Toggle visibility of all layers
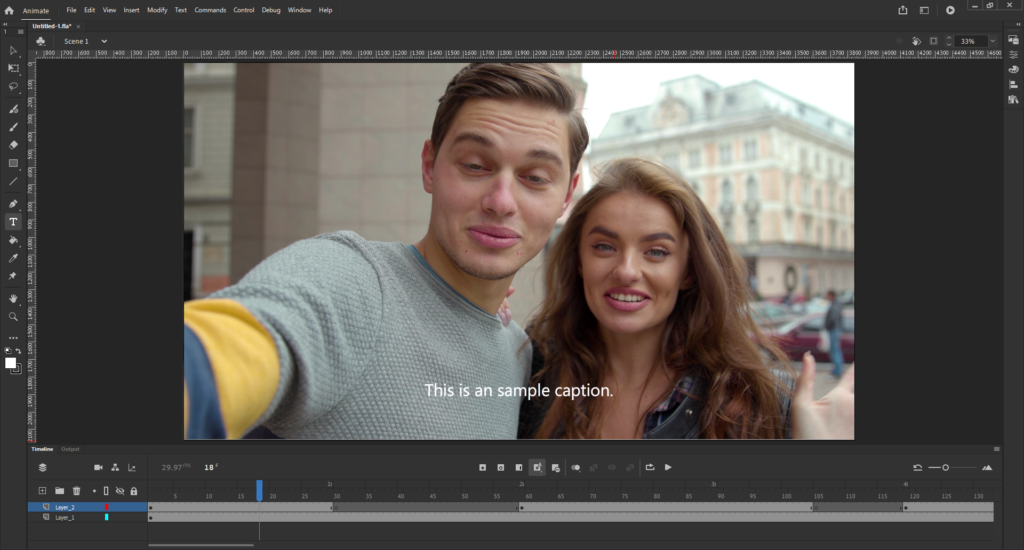Screen dimensions: 1024x550 pyautogui.click(x=119, y=491)
